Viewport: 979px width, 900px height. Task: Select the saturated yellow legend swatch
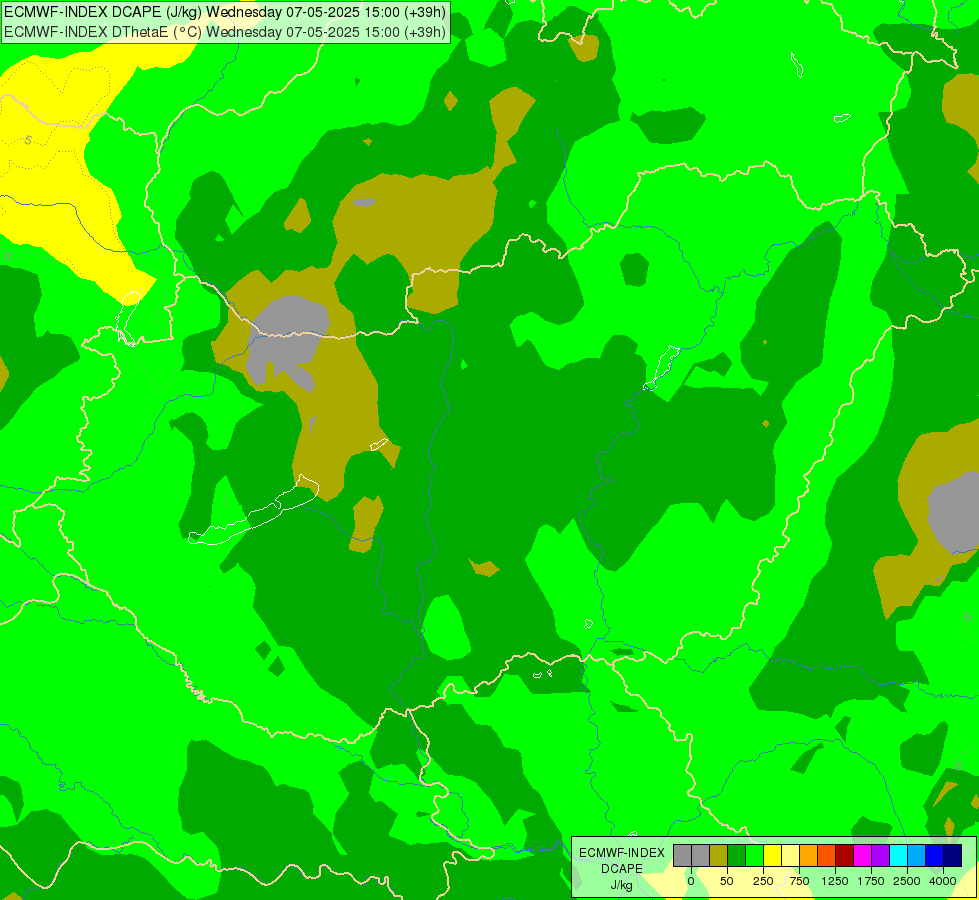(772, 856)
